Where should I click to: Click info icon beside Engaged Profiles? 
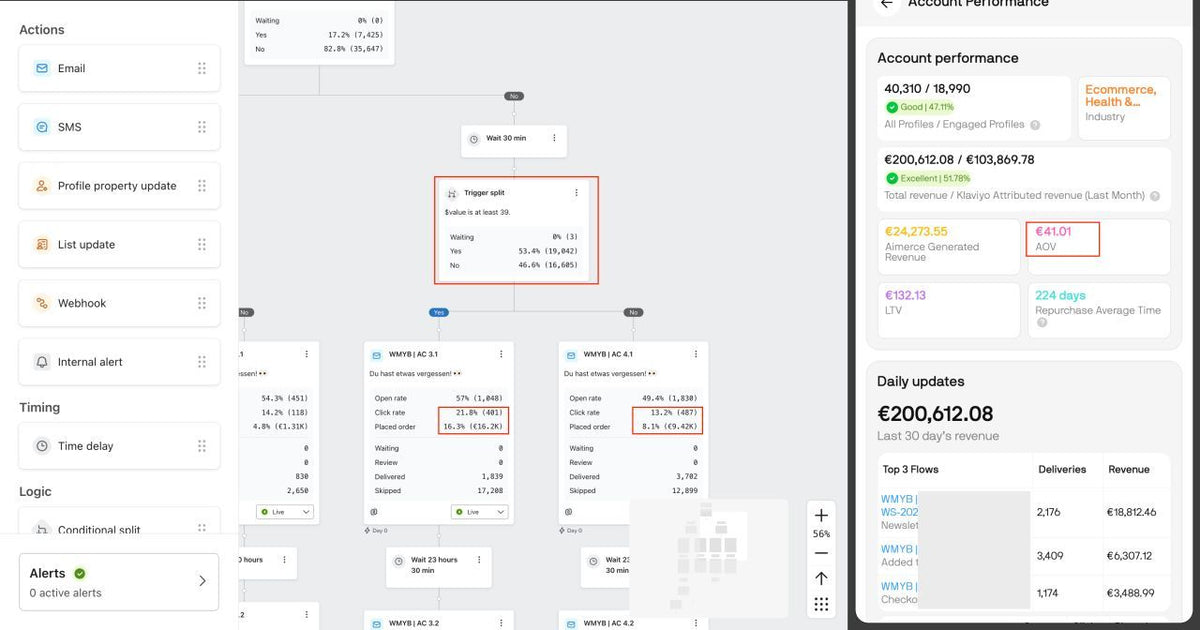(1035, 125)
